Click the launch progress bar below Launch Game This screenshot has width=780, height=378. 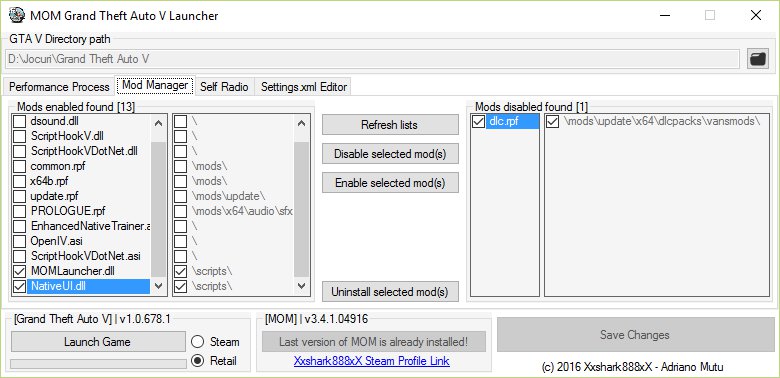(x=98, y=364)
